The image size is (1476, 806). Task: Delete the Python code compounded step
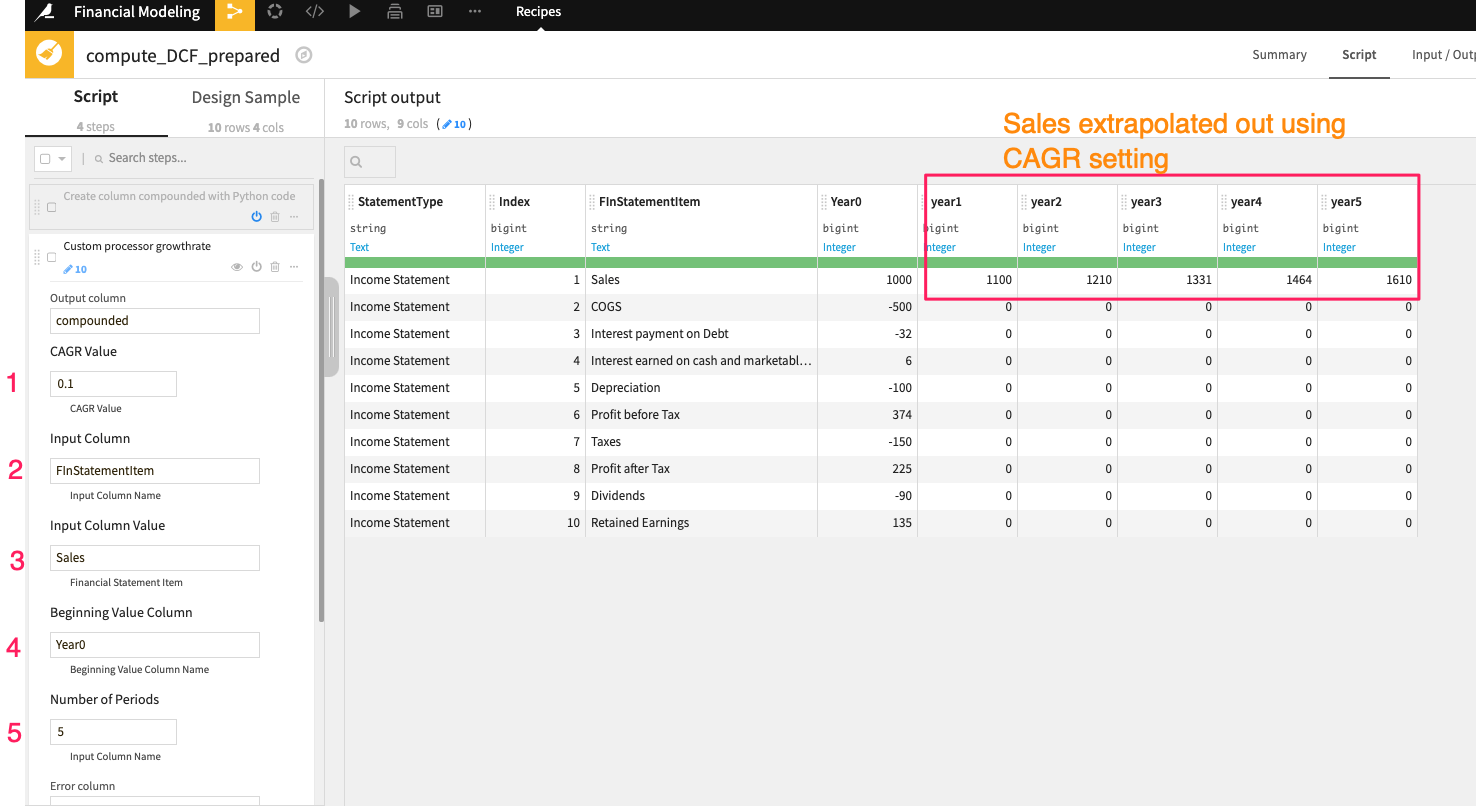(x=275, y=216)
